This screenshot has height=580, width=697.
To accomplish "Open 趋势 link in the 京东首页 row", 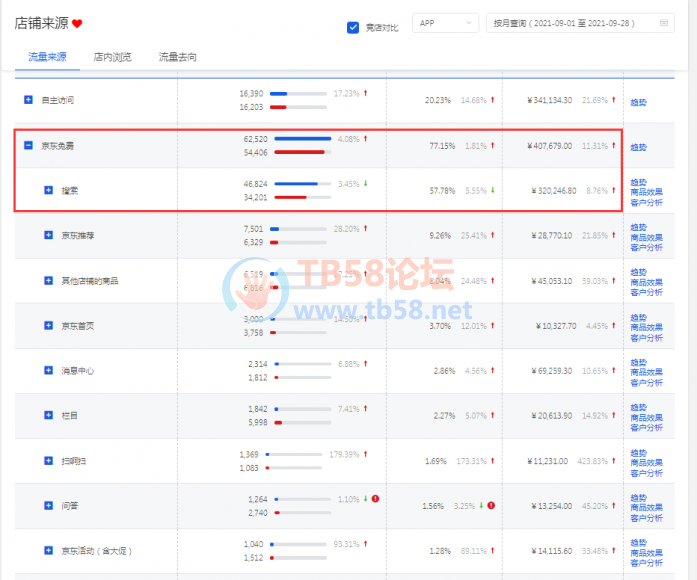I will [638, 317].
